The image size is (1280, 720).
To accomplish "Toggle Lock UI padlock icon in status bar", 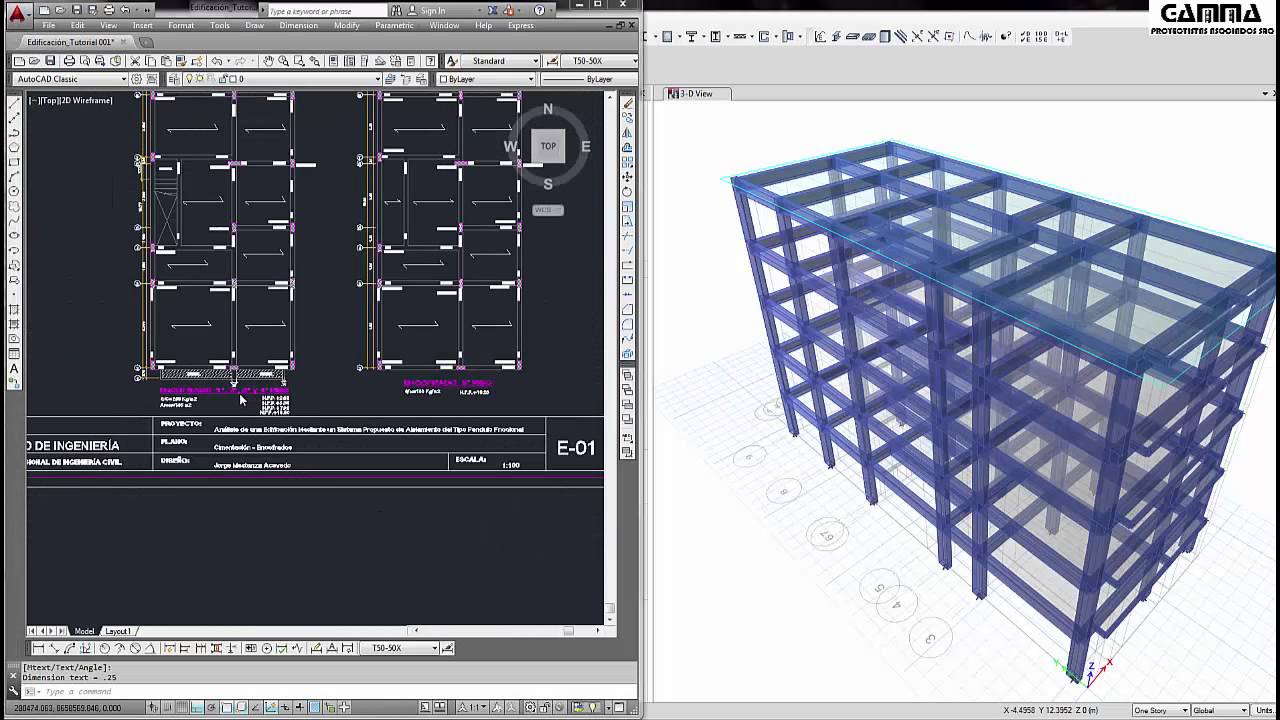I will click(545, 707).
